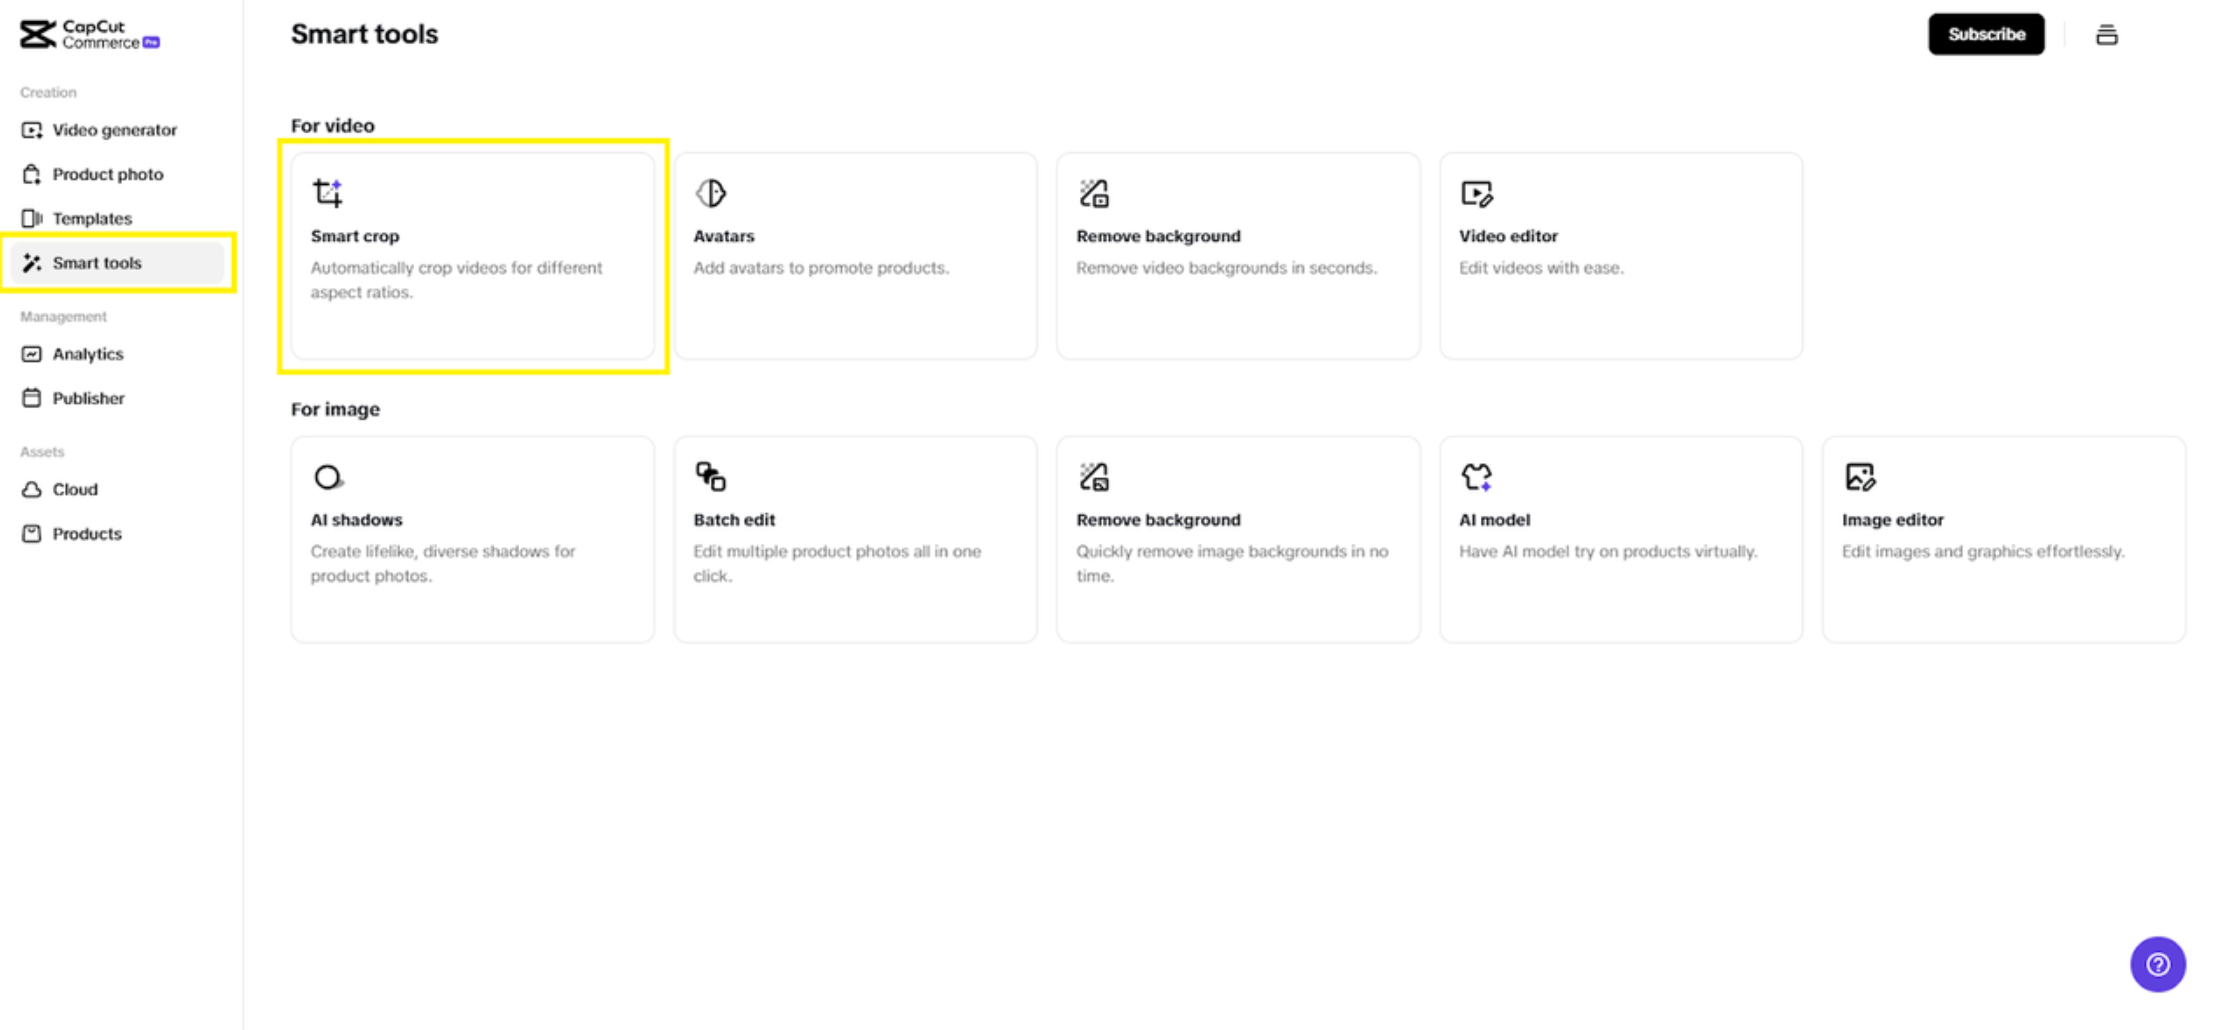Select Smart tools in sidebar
This screenshot has width=2227, height=1030.
pos(118,263)
